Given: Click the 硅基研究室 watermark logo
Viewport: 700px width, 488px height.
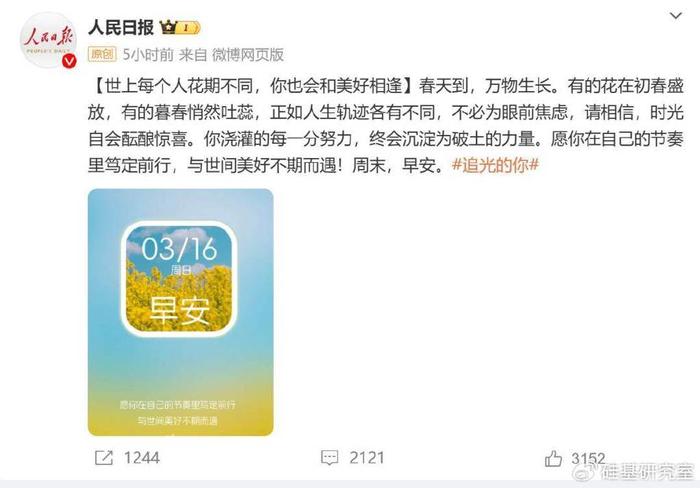Looking at the screenshot, I should (x=635, y=472).
